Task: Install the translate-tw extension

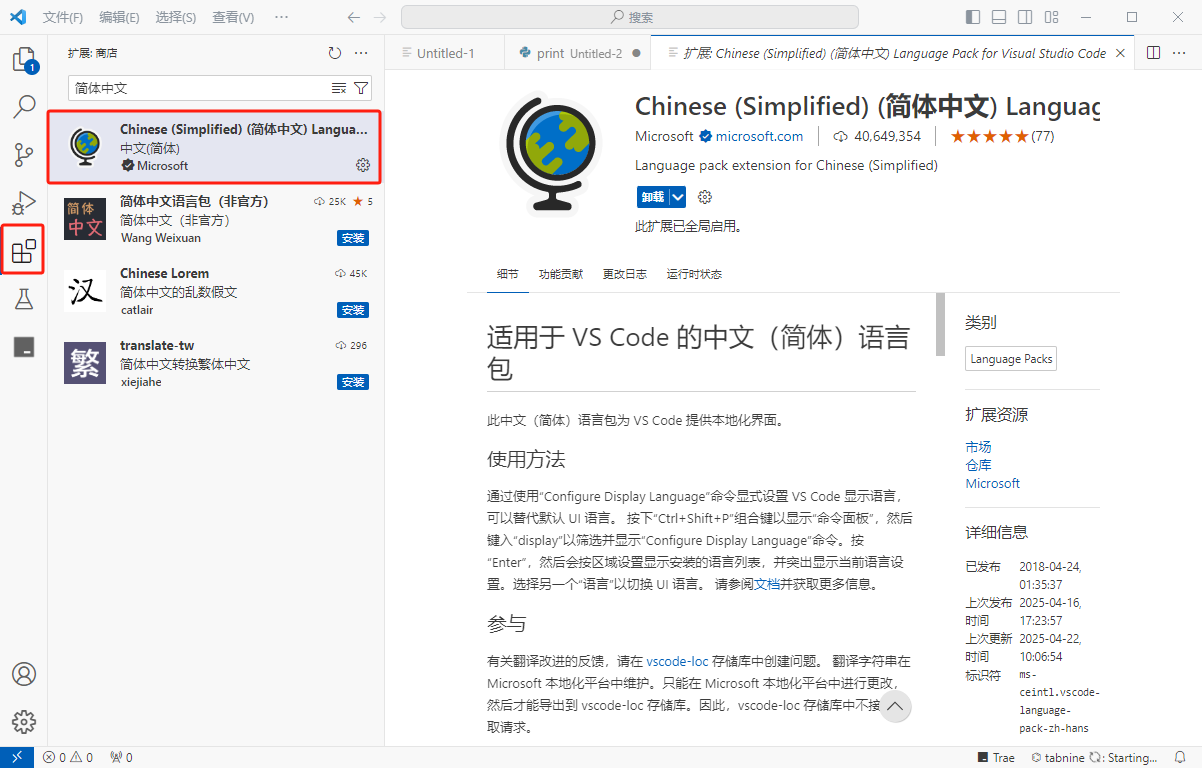Action: coord(353,382)
